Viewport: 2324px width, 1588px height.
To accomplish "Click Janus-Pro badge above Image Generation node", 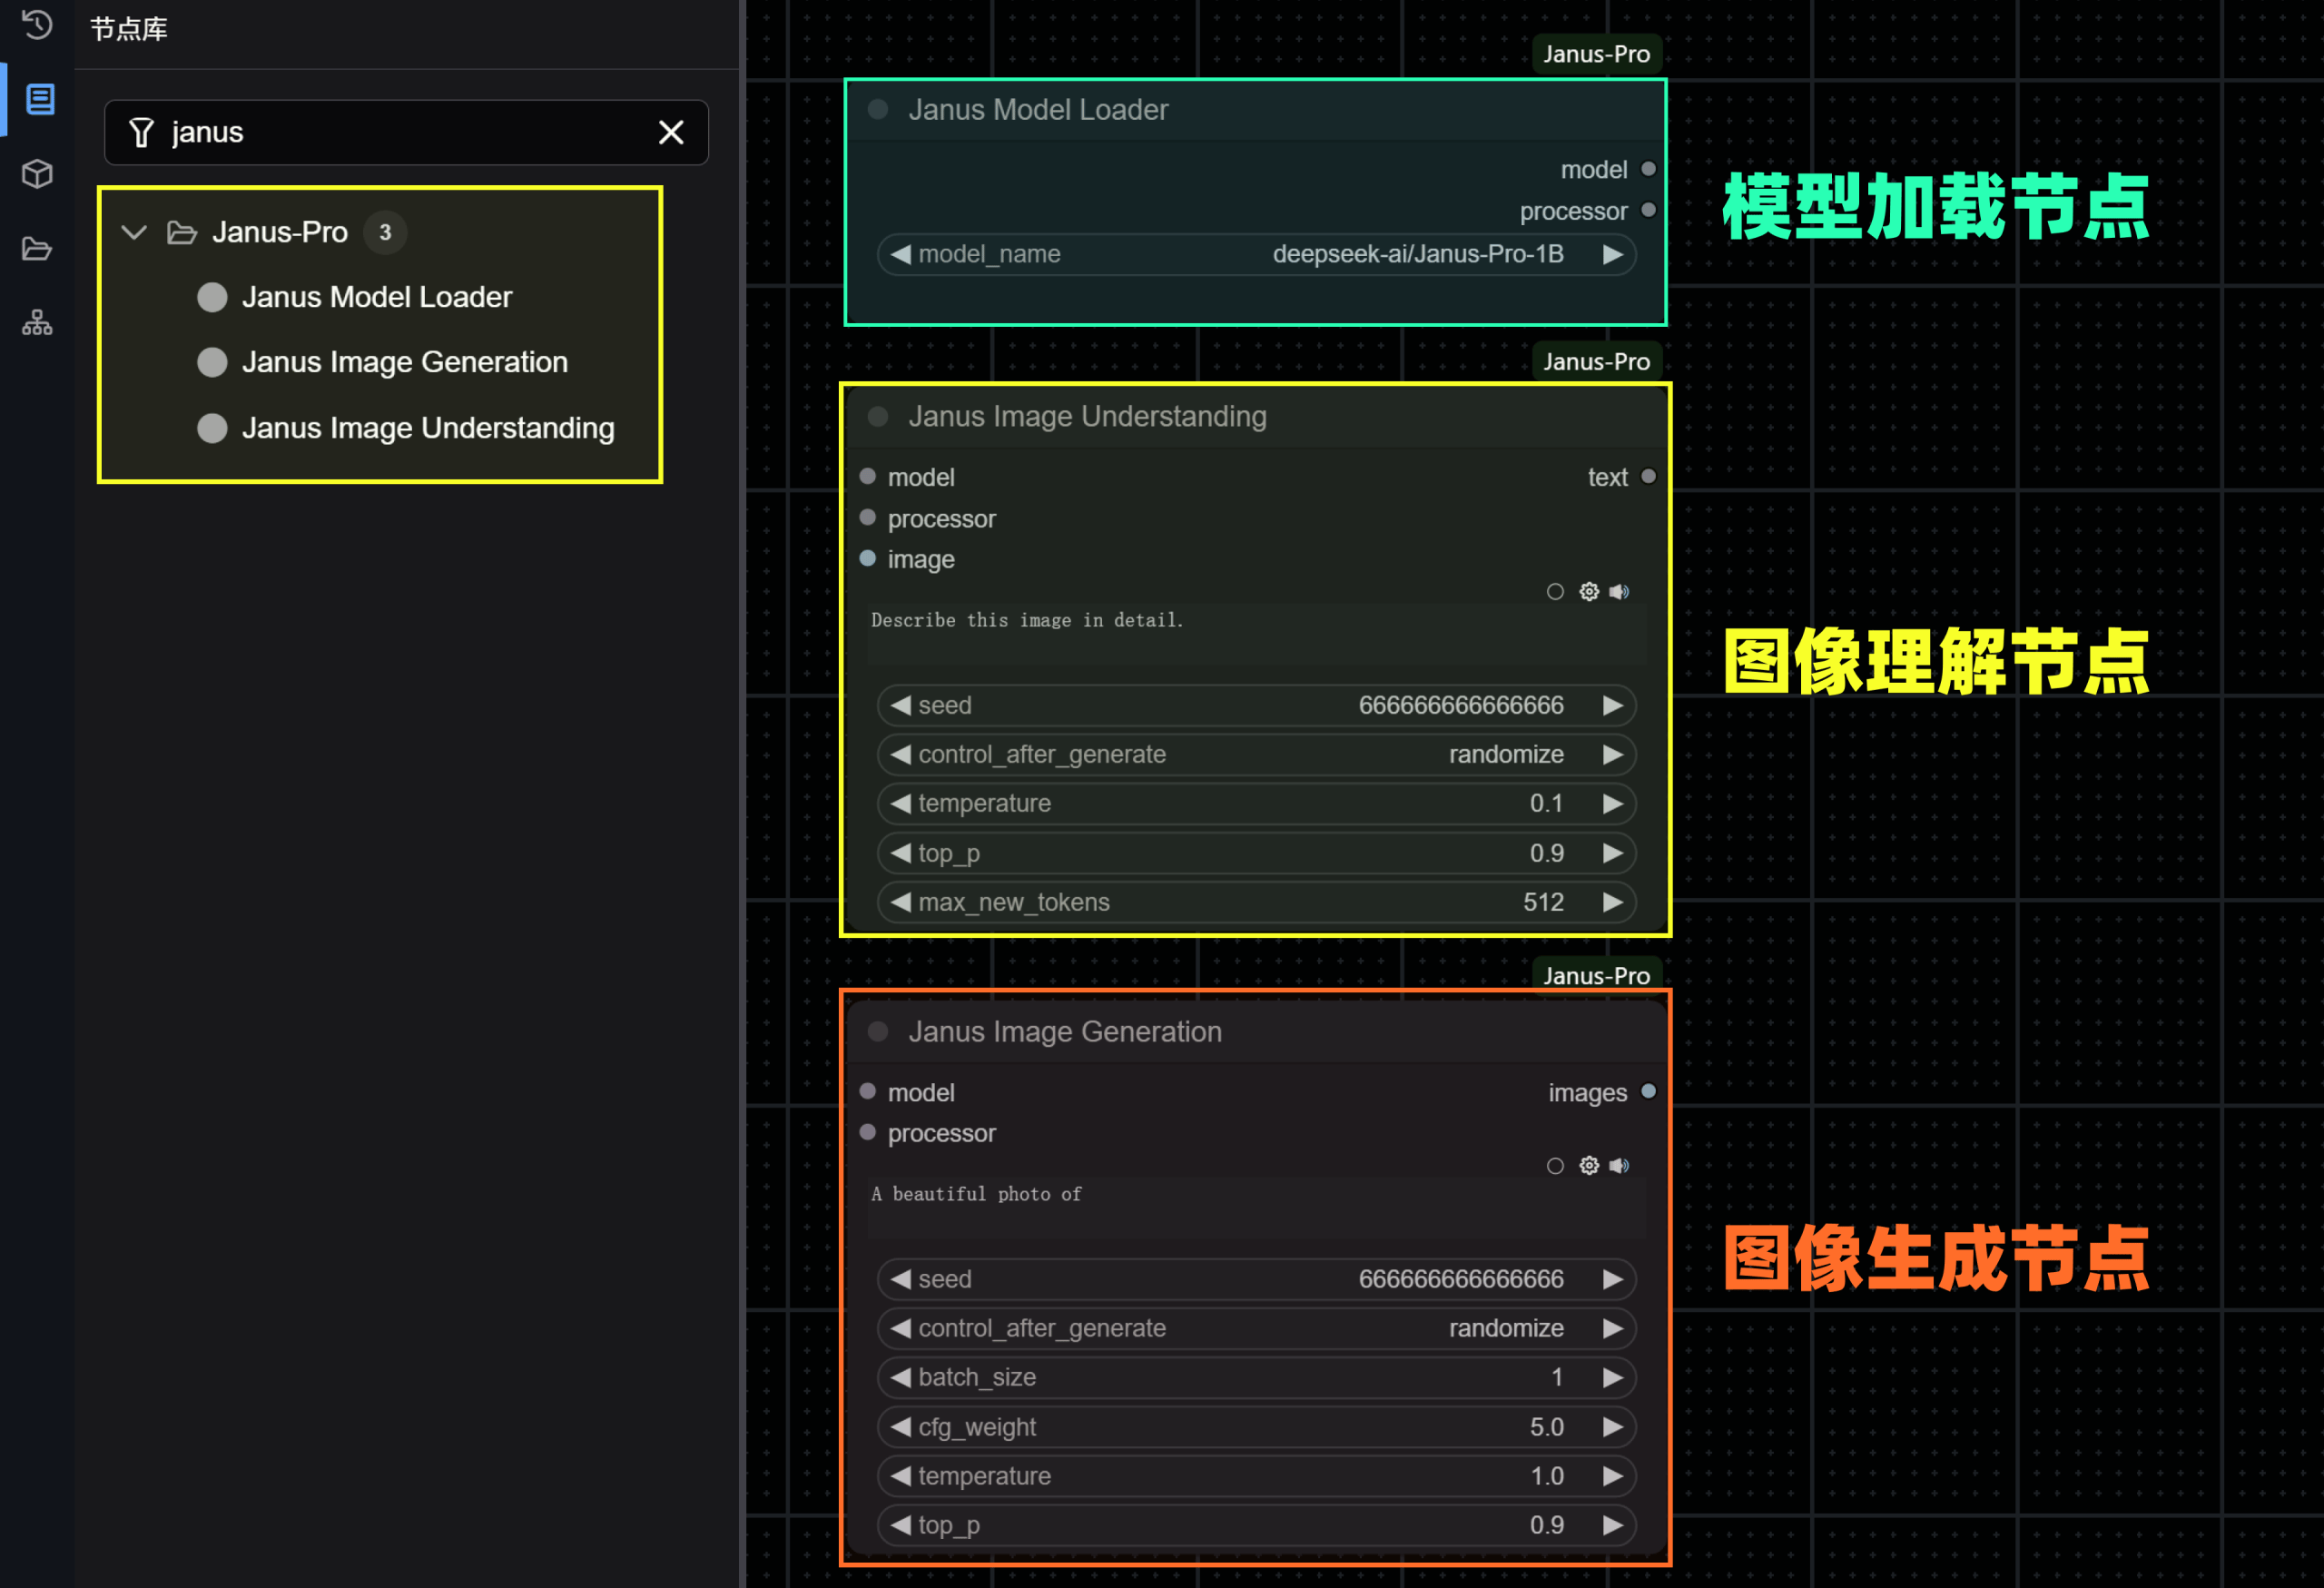I will [x=1596, y=975].
